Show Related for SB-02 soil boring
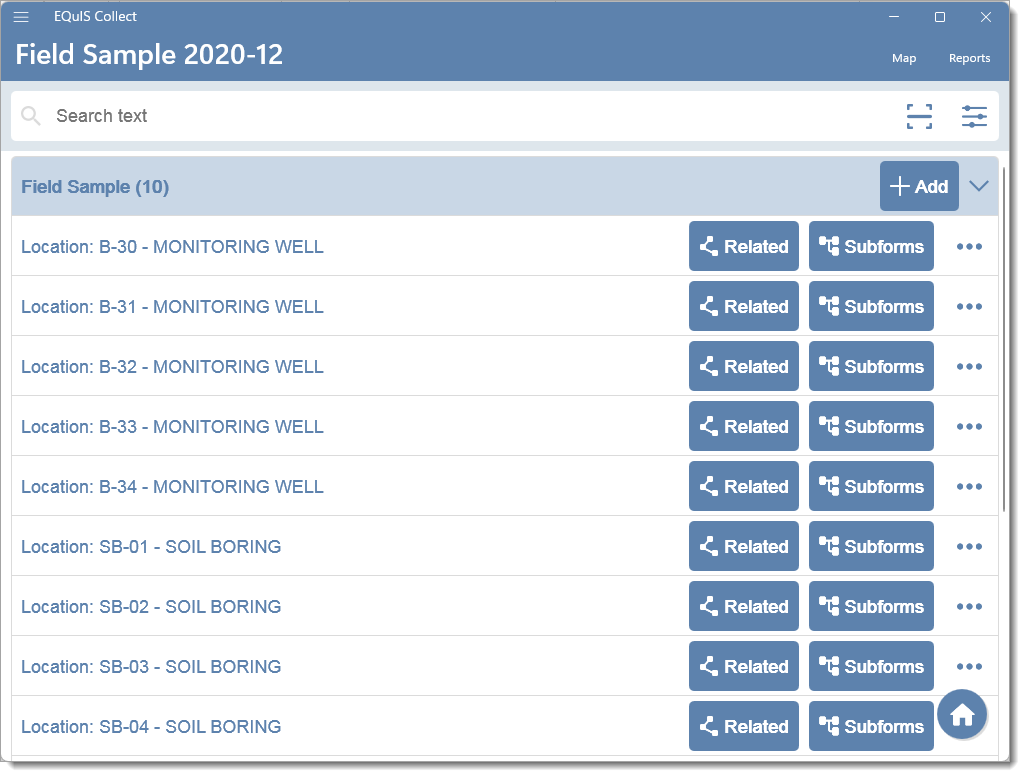The height and width of the screenshot is (777, 1025). 744,606
